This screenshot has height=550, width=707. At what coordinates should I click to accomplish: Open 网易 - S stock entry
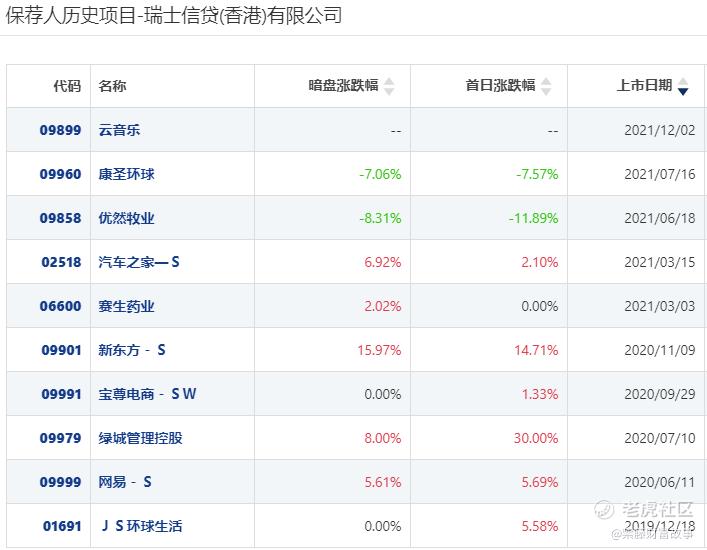click(x=126, y=482)
